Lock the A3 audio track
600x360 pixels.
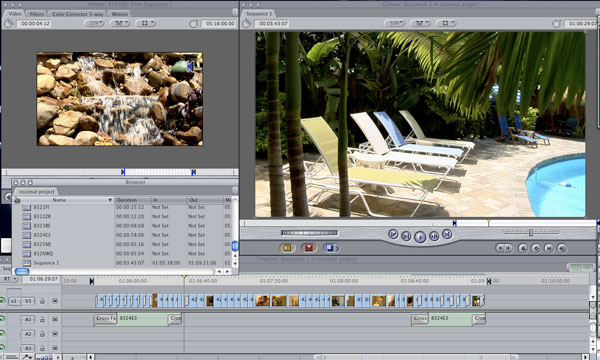[x=42, y=348]
